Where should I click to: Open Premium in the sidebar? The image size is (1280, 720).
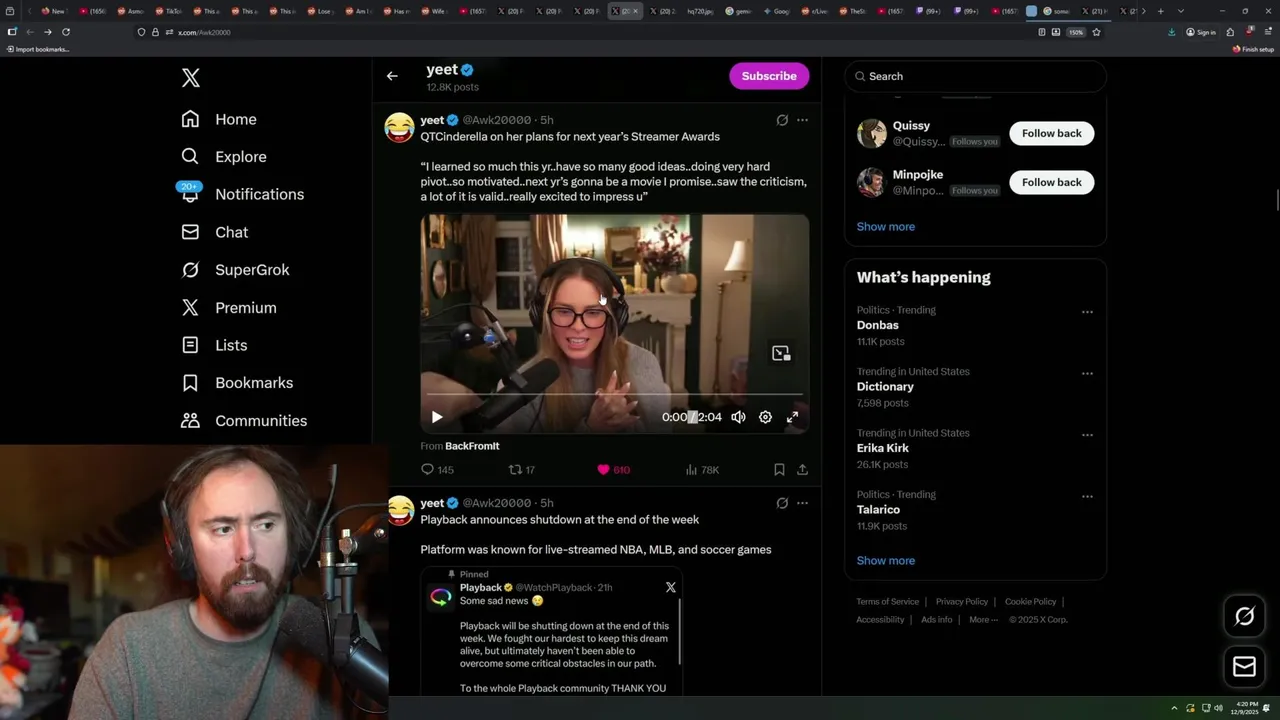(229, 308)
